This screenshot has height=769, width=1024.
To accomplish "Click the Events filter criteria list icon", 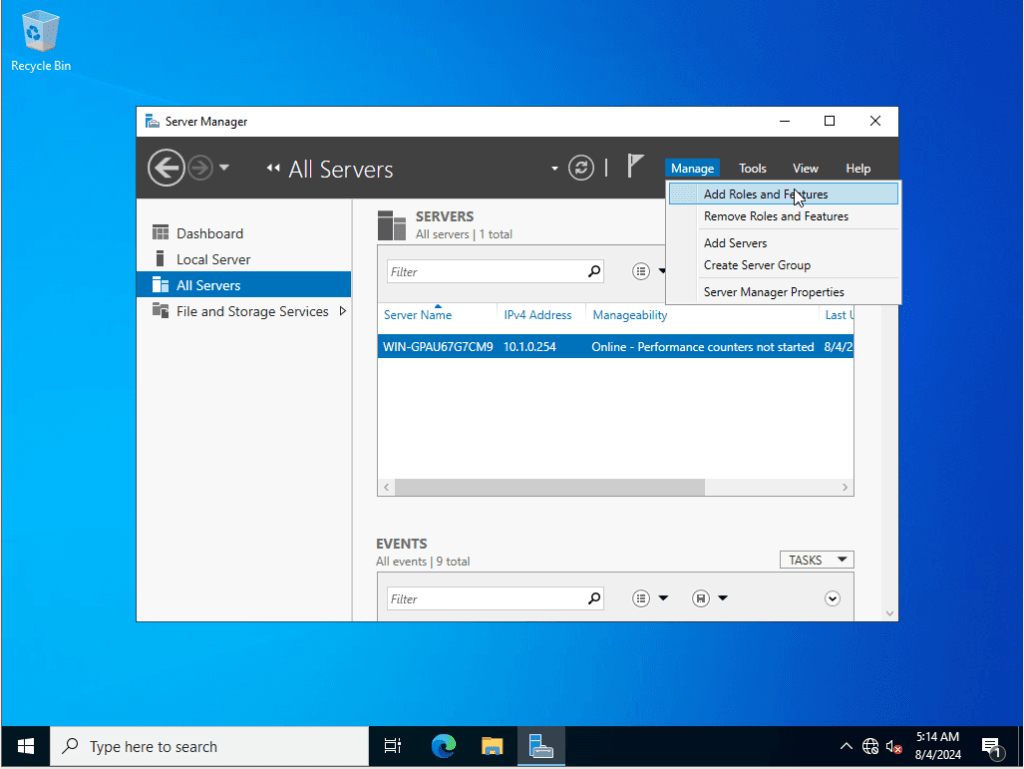I will (x=642, y=598).
